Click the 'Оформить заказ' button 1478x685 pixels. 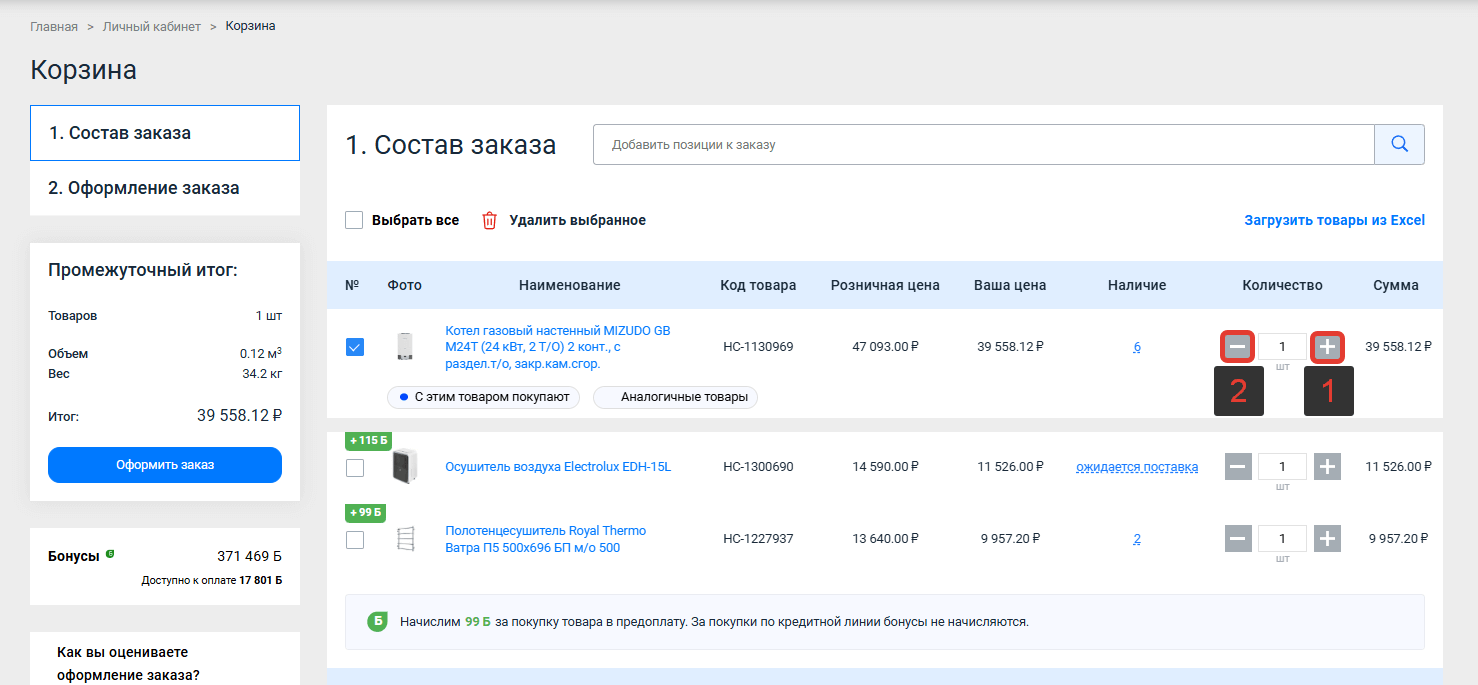point(165,465)
